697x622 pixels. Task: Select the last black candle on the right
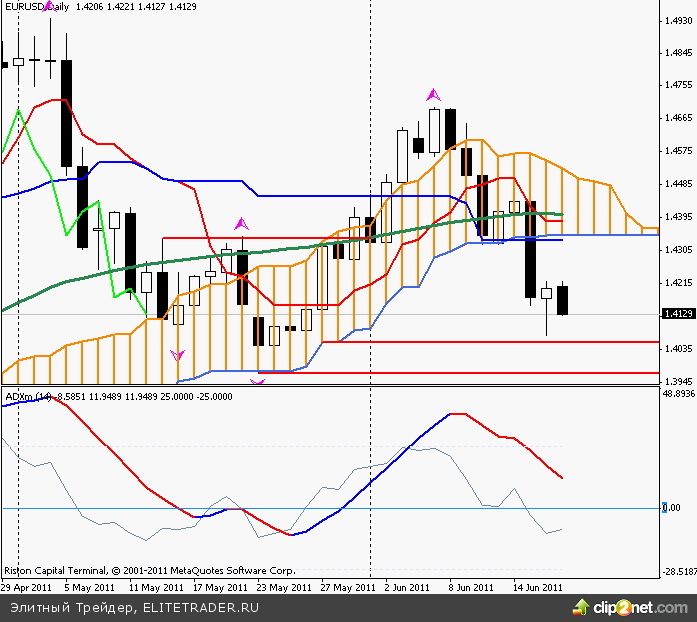click(562, 300)
